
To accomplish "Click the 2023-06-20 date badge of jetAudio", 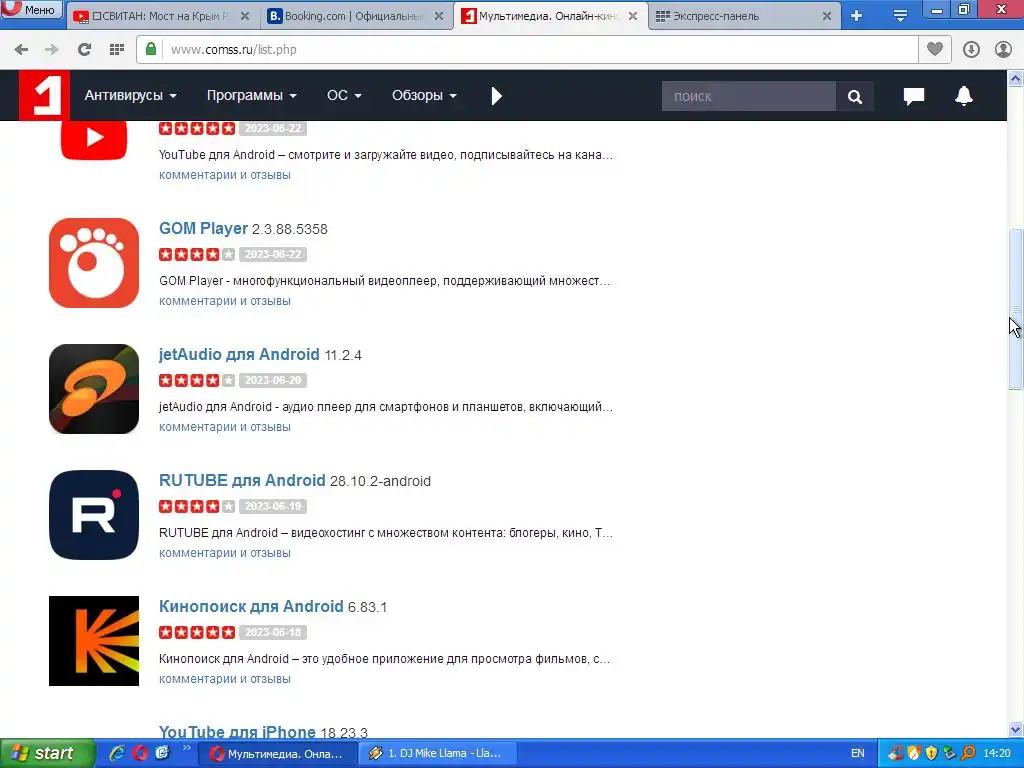I will click(x=273, y=380).
